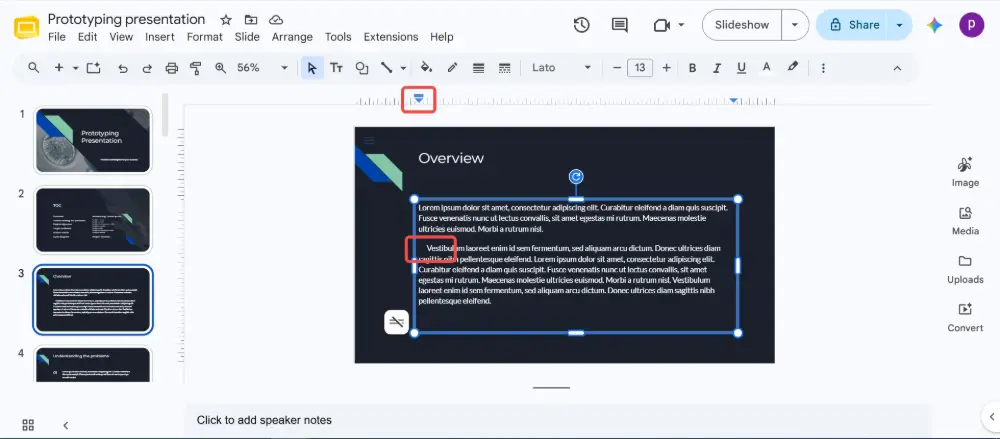Click the zoom magnifier icon

coord(221,68)
